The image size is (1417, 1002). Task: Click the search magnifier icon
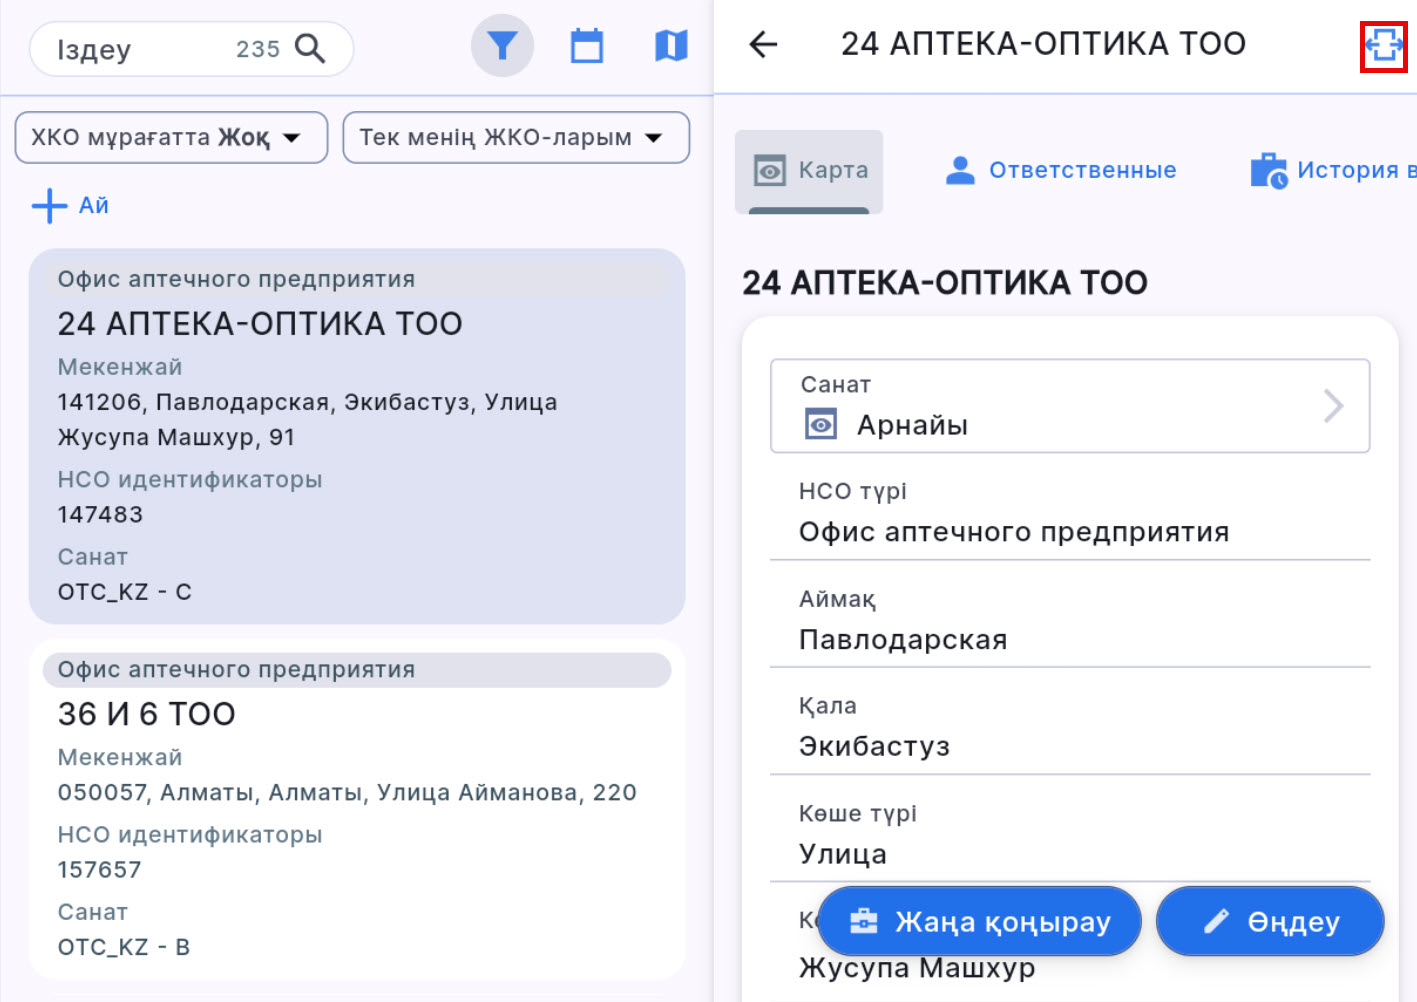click(x=310, y=48)
